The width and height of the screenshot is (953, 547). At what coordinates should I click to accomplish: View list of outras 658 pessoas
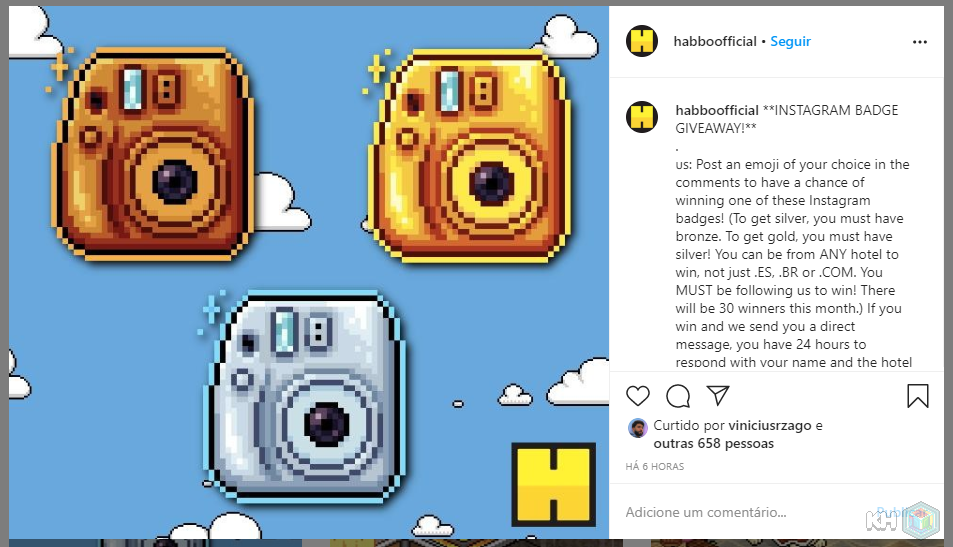pyautogui.click(x=714, y=444)
